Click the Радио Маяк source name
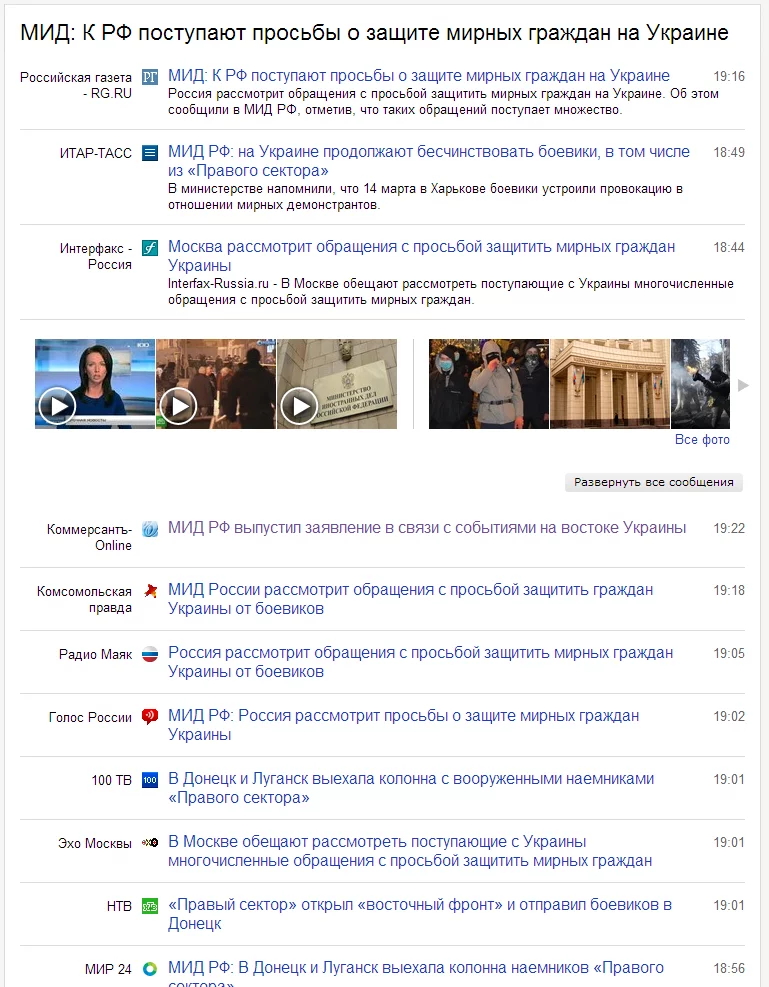 96,655
